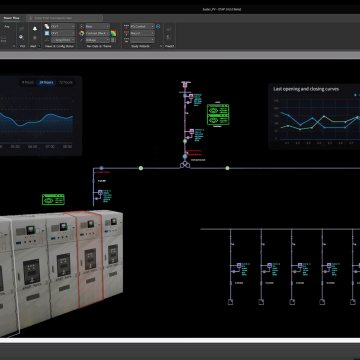Click the pen icon beside Voltage dropdown
Viewport: 360px width, 360px height.
point(82,40)
